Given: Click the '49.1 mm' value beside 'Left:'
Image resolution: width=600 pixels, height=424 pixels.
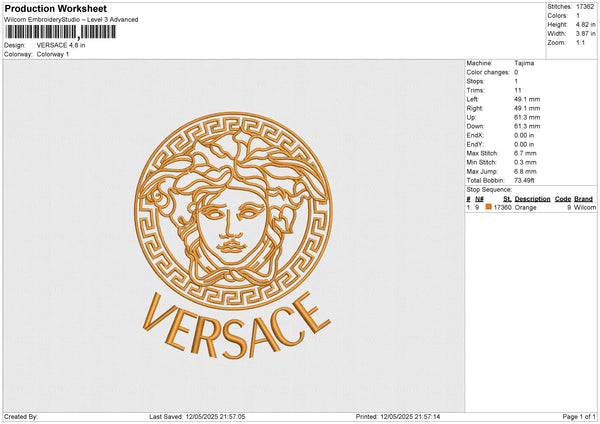Looking at the screenshot, I should 527,99.
